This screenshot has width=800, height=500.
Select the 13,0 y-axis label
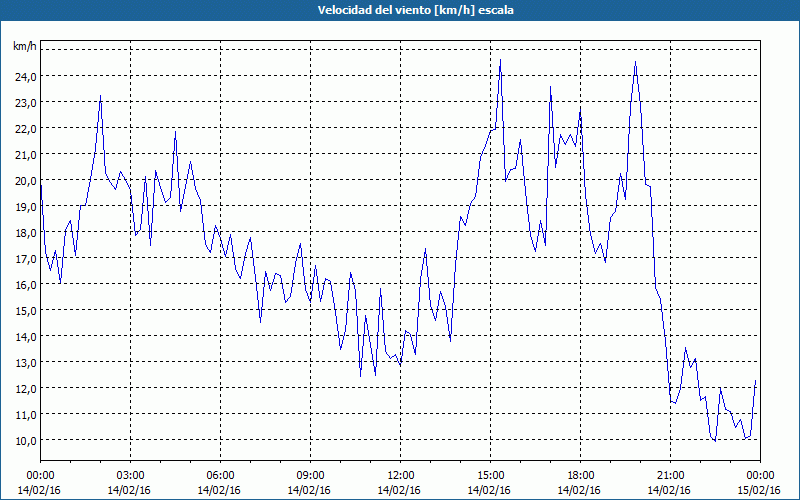click(26, 363)
